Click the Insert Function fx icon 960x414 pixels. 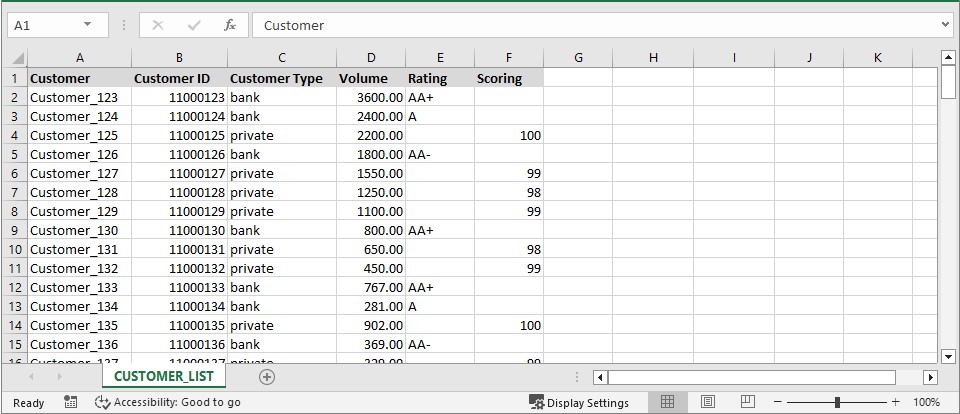tap(230, 25)
